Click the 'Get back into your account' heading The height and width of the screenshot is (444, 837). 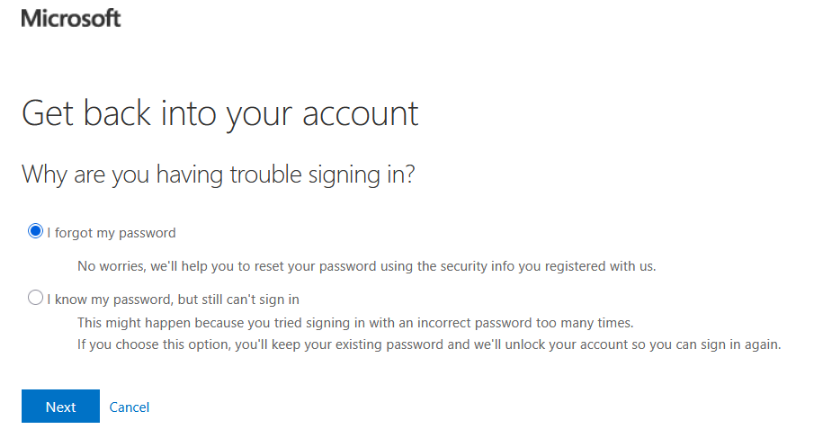[x=220, y=113]
